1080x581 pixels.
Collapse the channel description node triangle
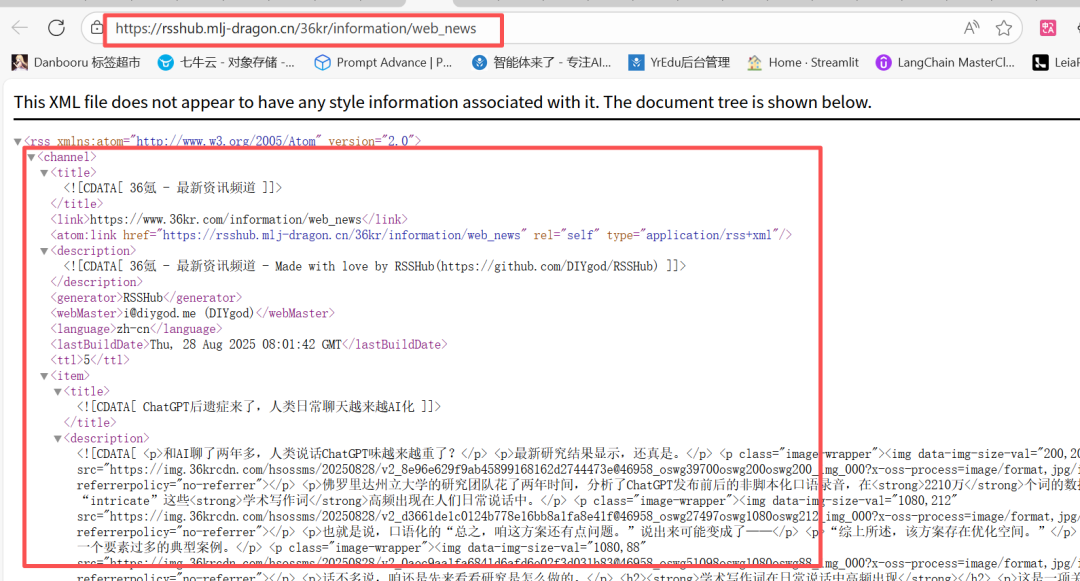coord(44,251)
